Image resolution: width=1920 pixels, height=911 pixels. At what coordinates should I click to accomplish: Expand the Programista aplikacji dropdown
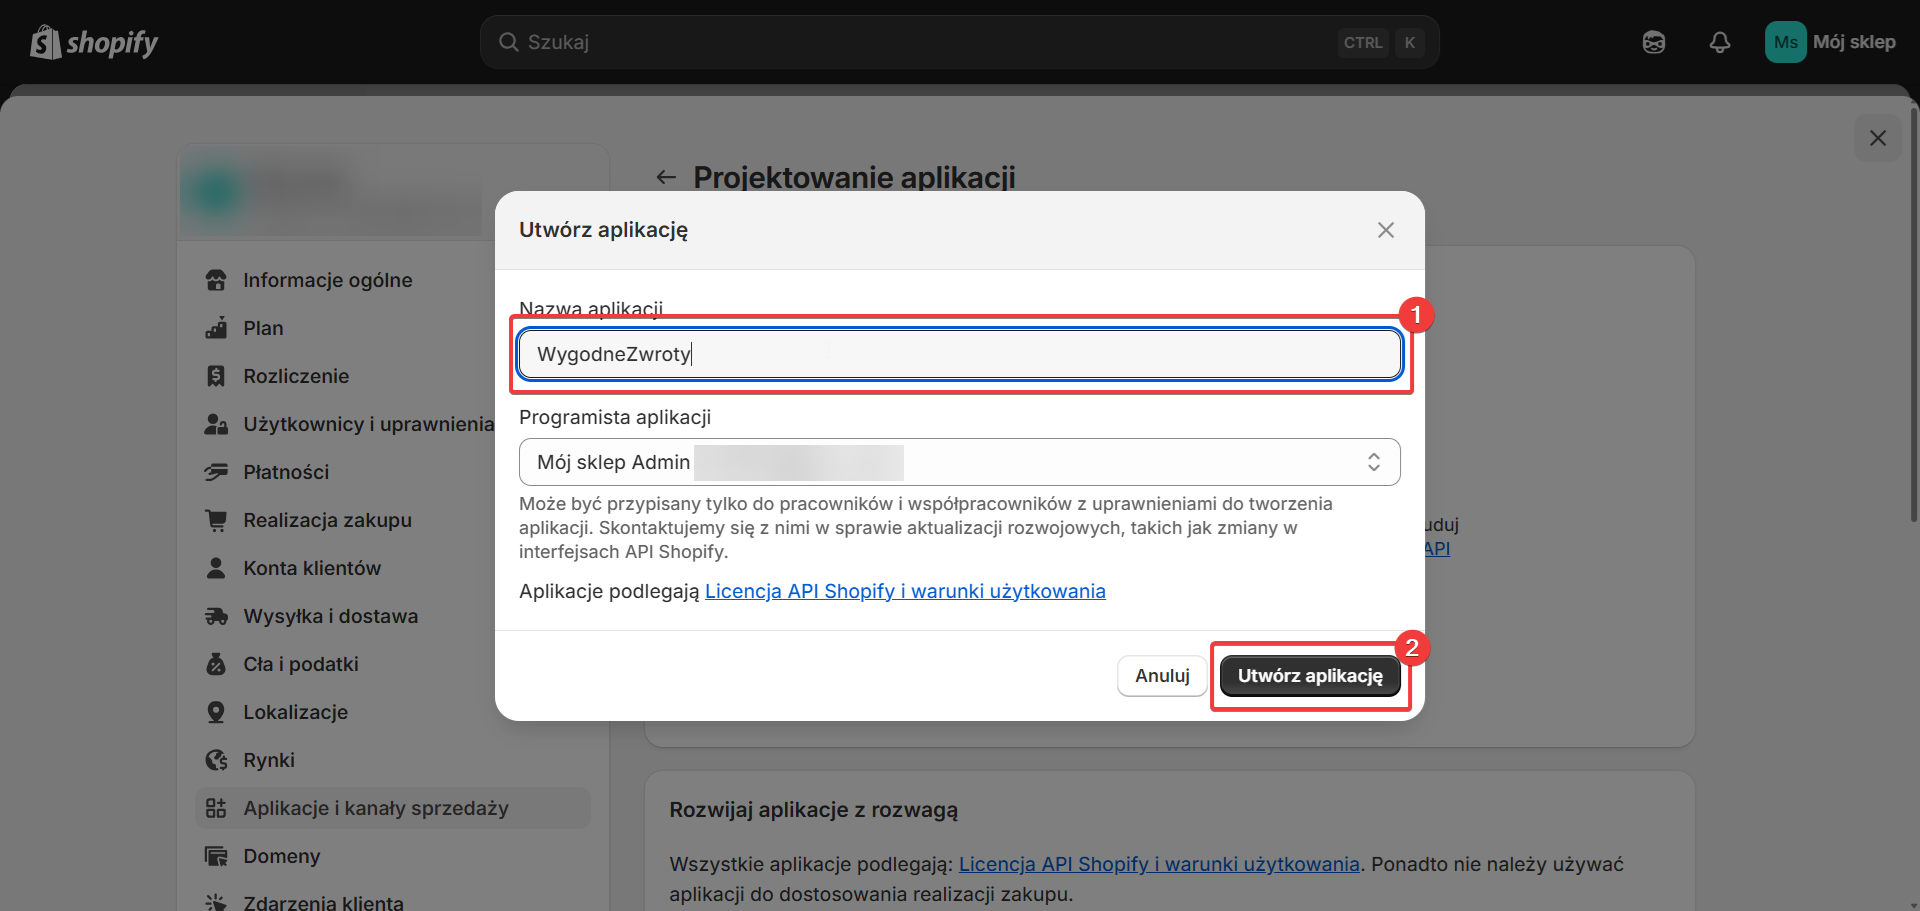tap(958, 462)
